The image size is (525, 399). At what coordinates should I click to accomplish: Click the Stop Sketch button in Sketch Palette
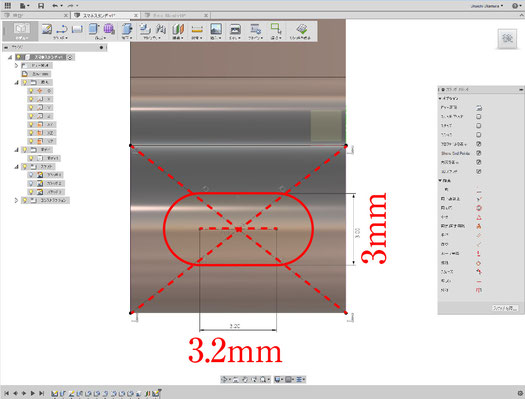pos(505,308)
